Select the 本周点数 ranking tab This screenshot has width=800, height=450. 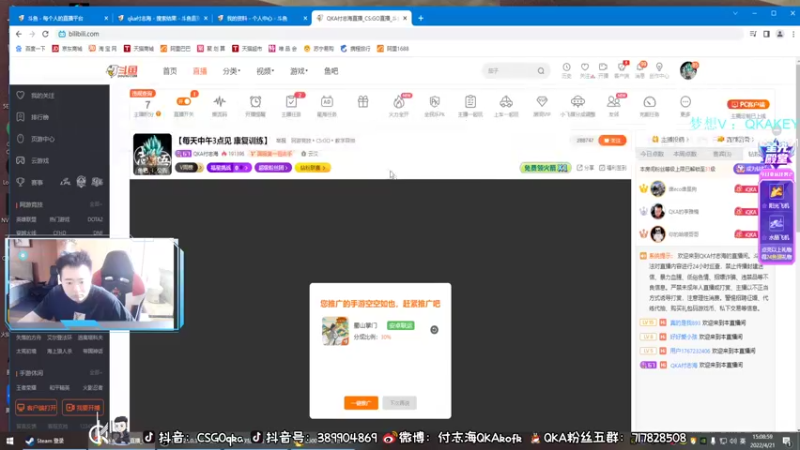(685, 154)
